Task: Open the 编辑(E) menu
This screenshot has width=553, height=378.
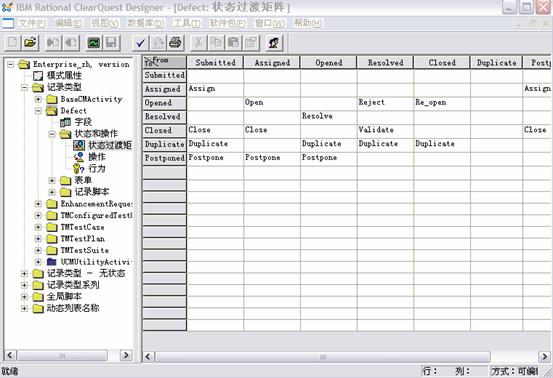Action: [68, 24]
